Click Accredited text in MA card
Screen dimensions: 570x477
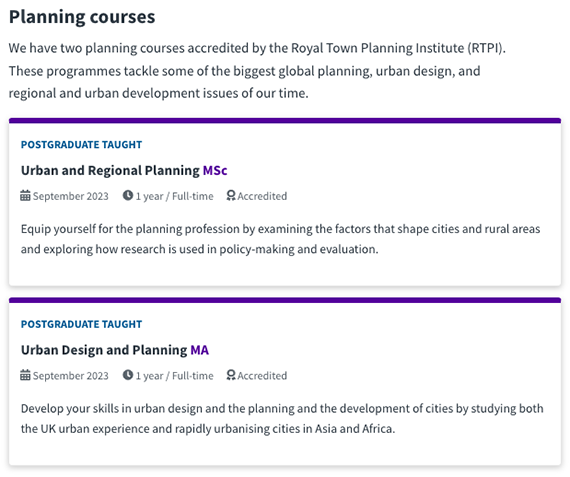[x=262, y=375]
